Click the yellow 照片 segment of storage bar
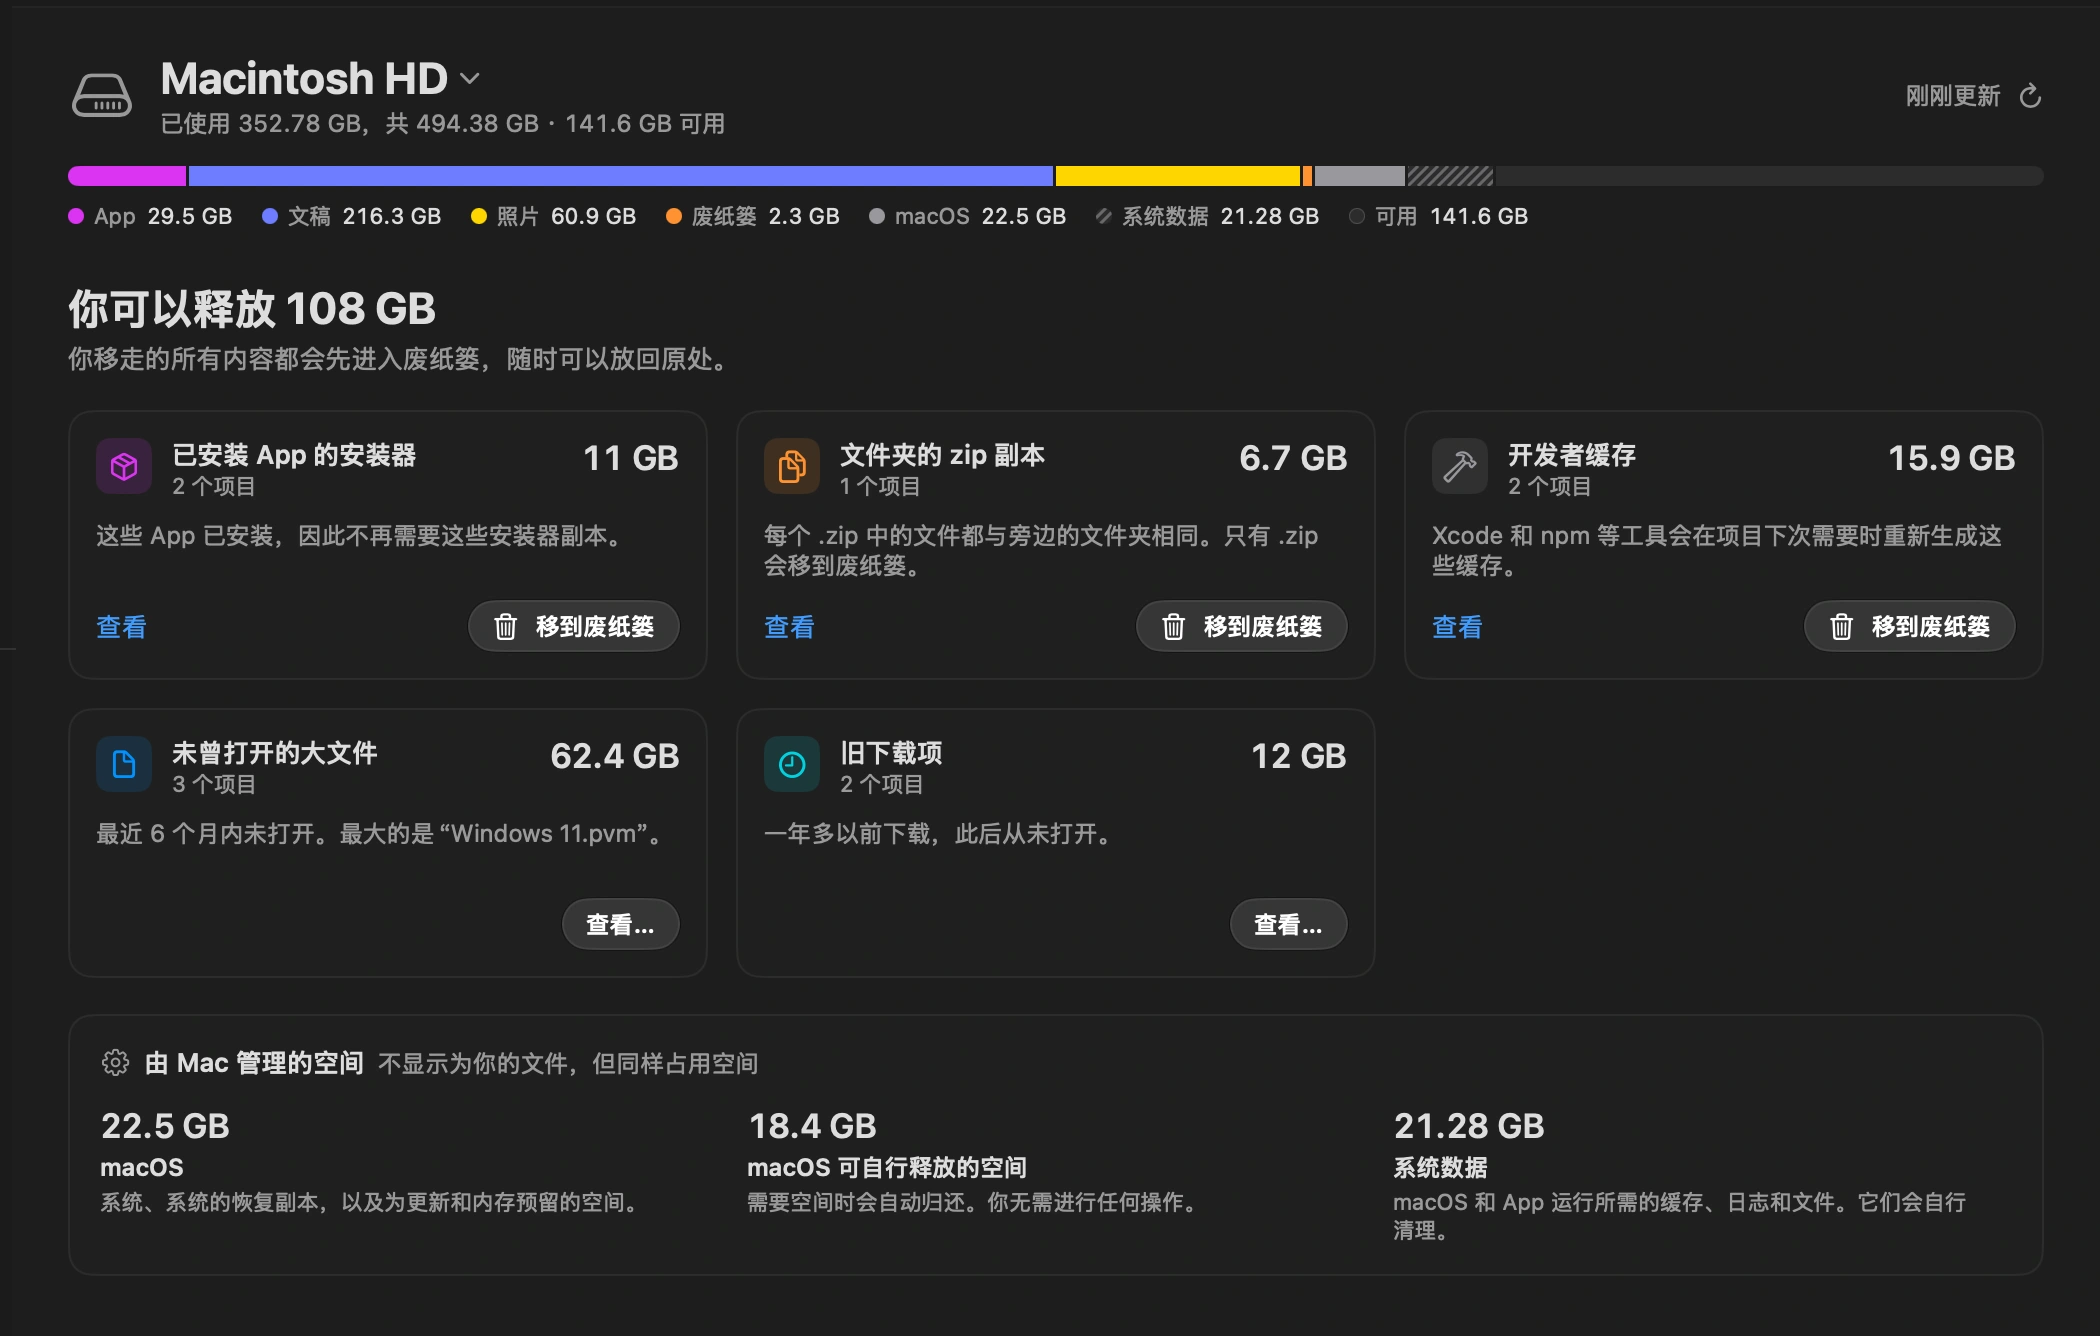2100x1336 pixels. click(x=1178, y=176)
